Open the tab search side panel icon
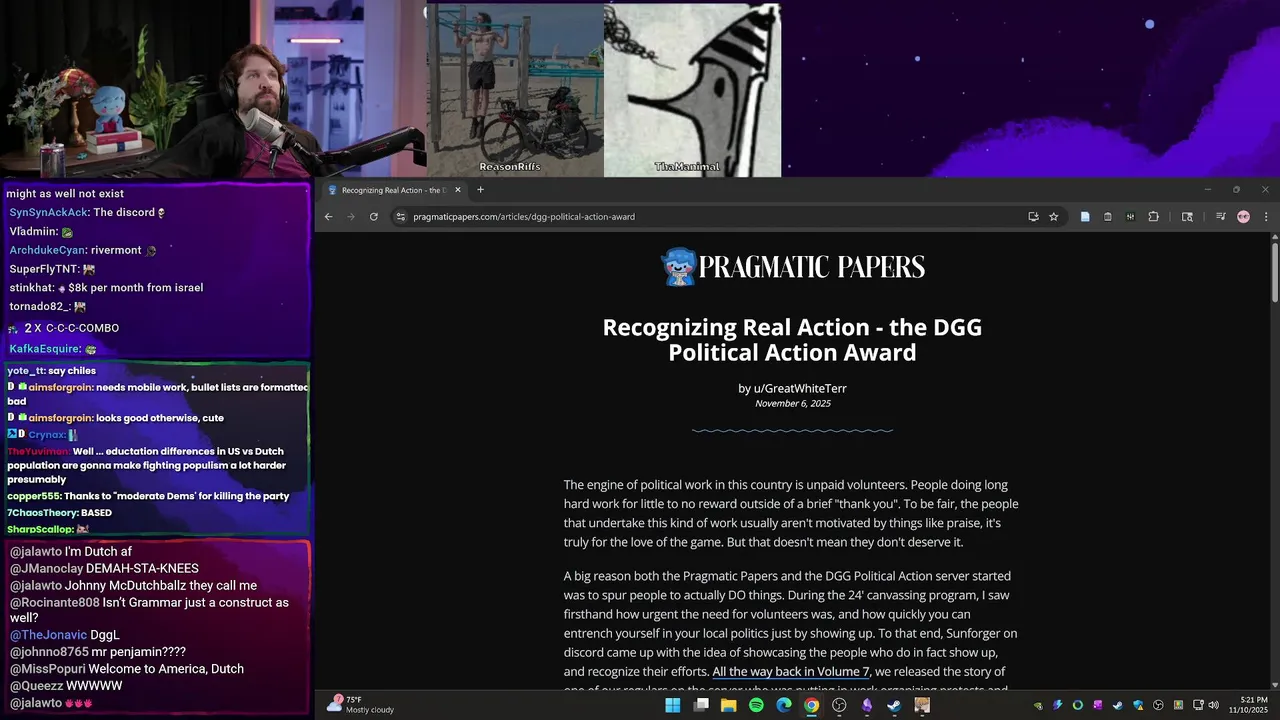The width and height of the screenshot is (1280, 720). tap(1187, 216)
